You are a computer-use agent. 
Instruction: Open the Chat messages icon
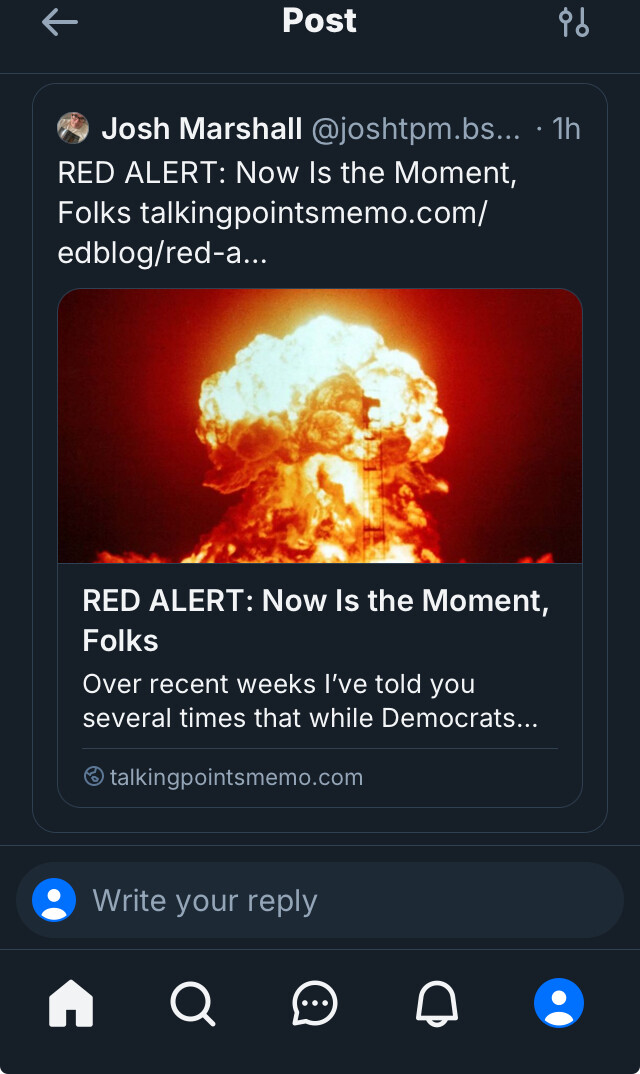[x=315, y=1003]
